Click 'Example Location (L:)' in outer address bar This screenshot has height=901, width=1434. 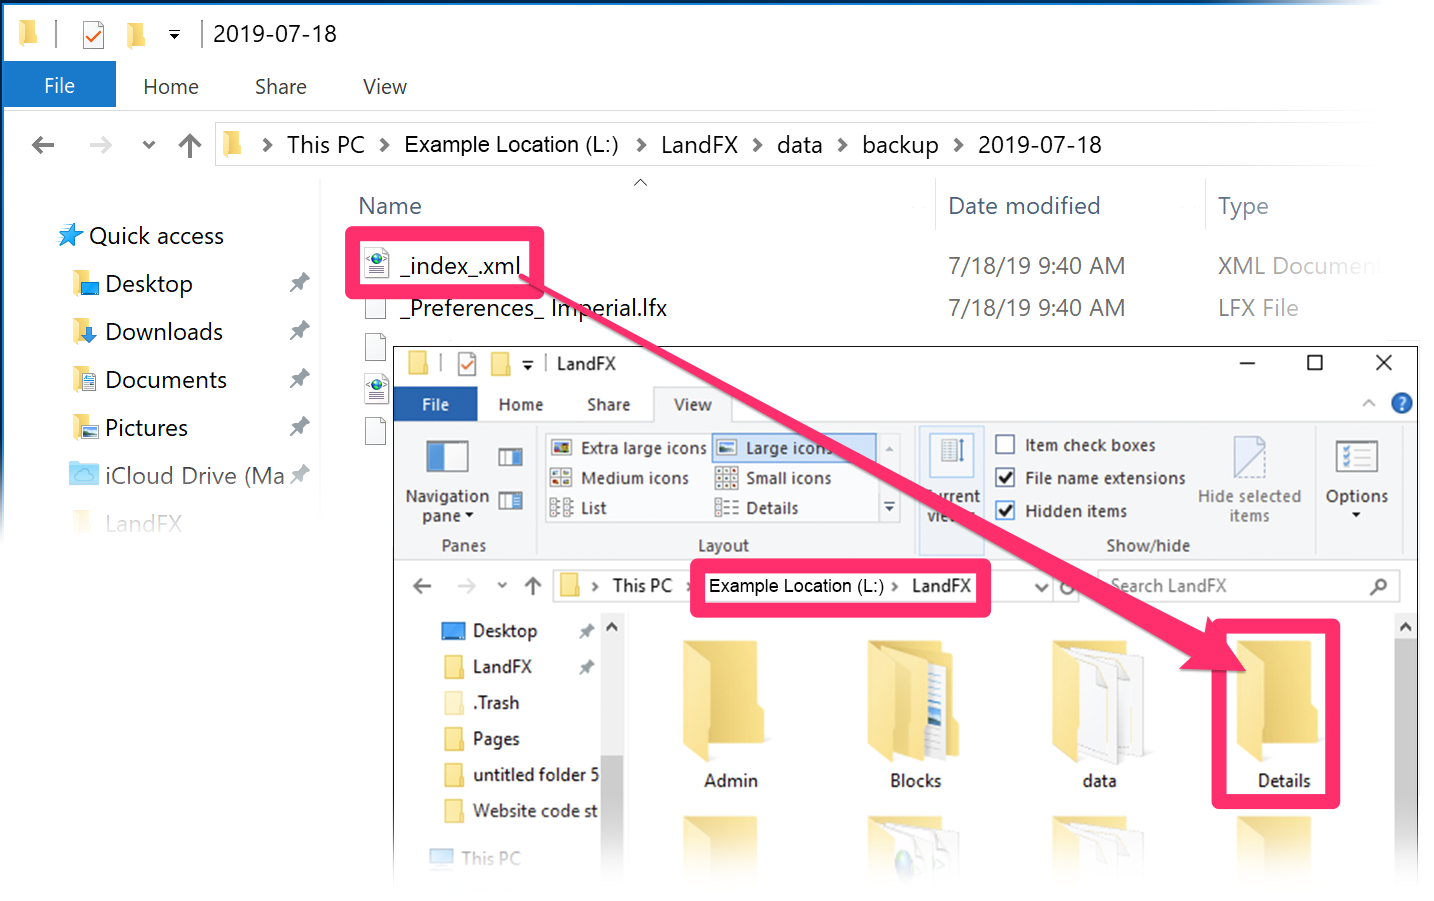pyautogui.click(x=511, y=145)
